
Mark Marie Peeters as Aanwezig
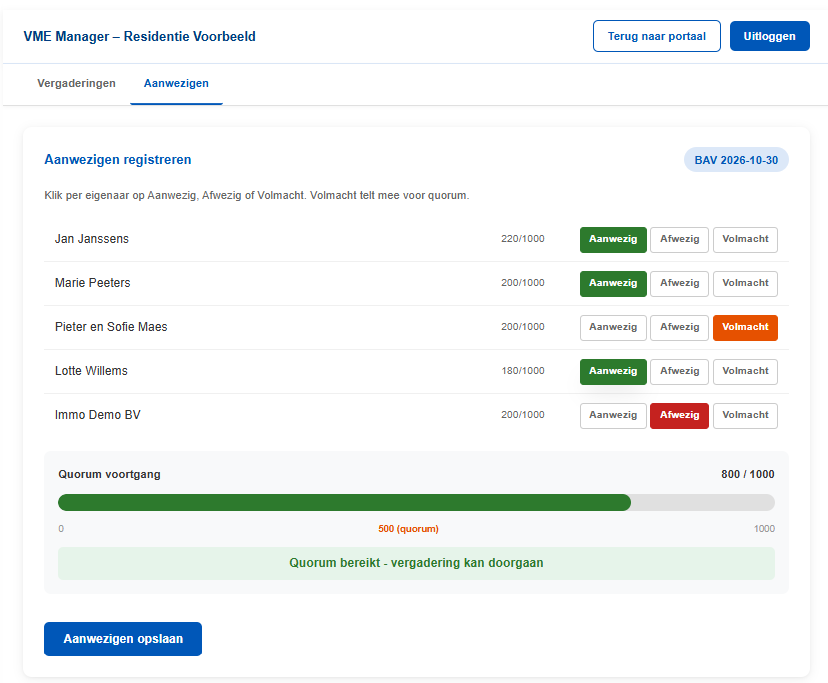click(613, 284)
